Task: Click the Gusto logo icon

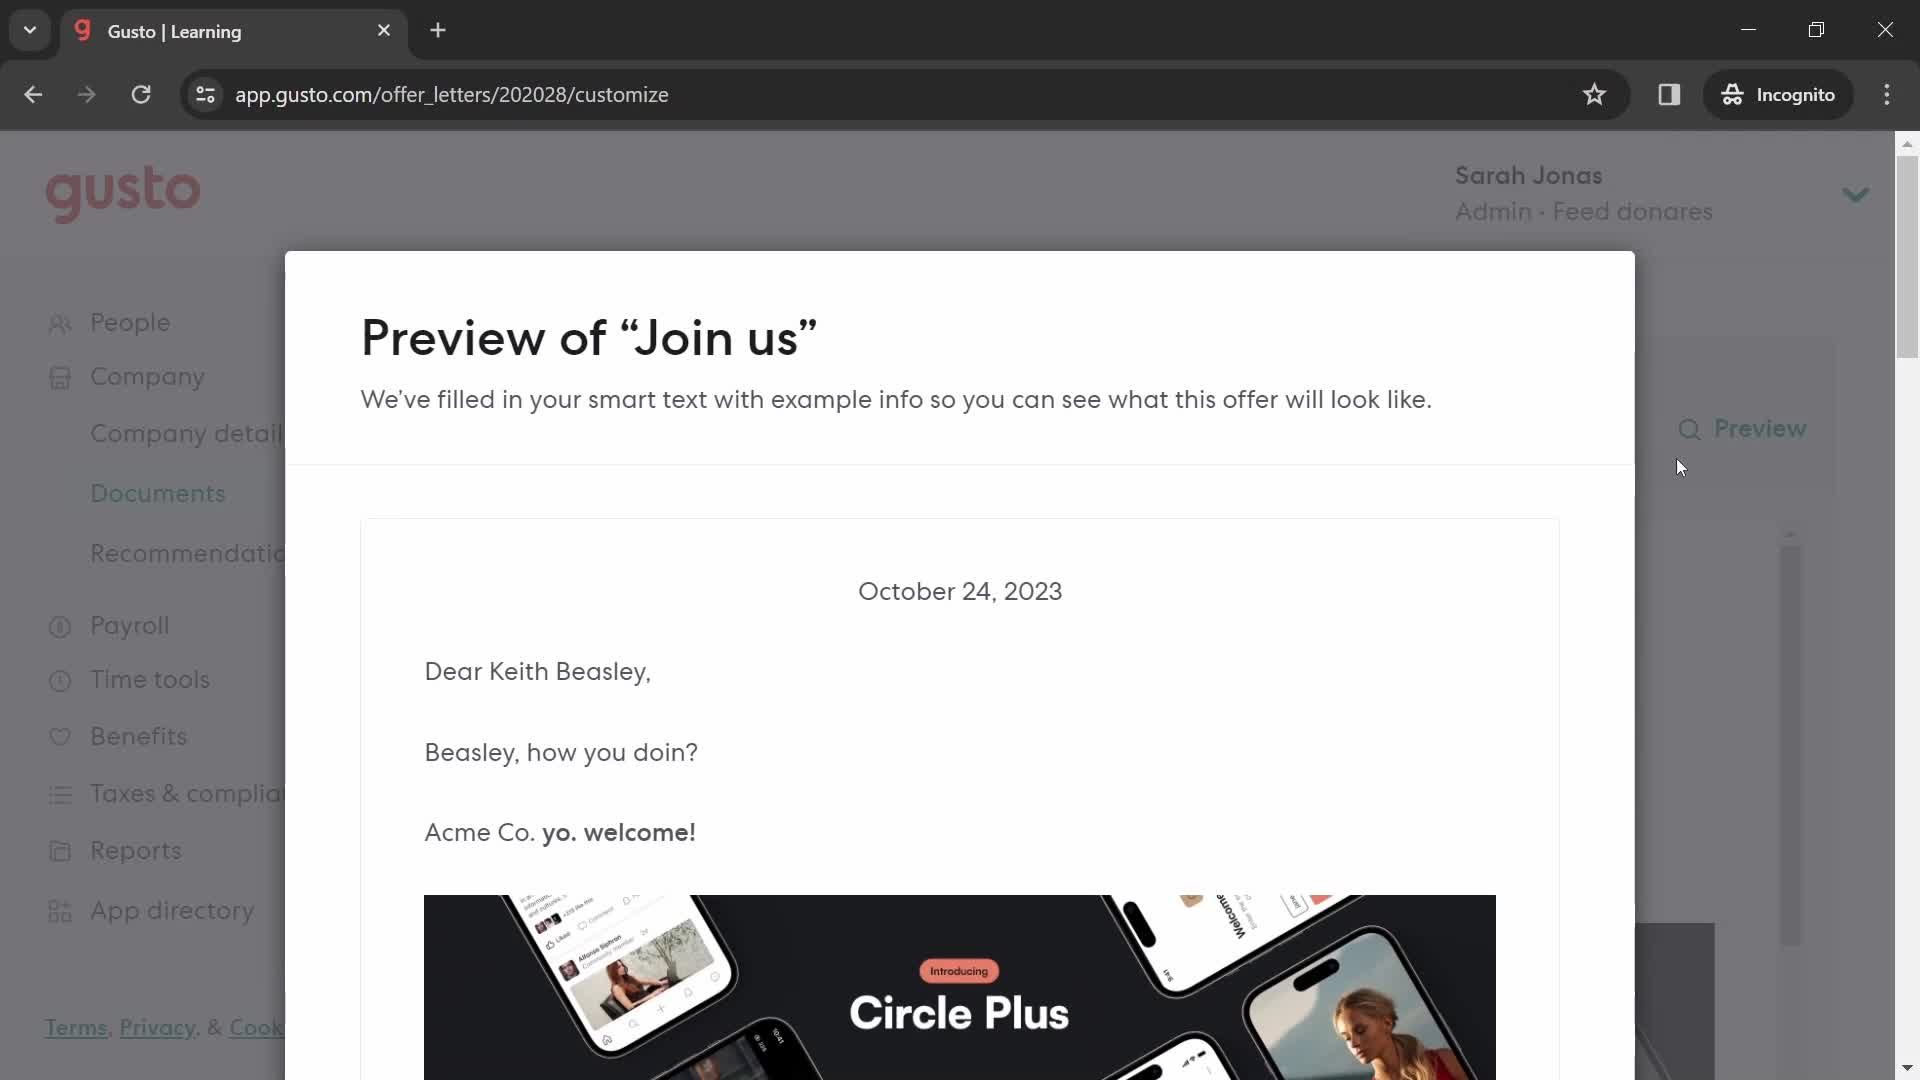Action: click(x=123, y=193)
